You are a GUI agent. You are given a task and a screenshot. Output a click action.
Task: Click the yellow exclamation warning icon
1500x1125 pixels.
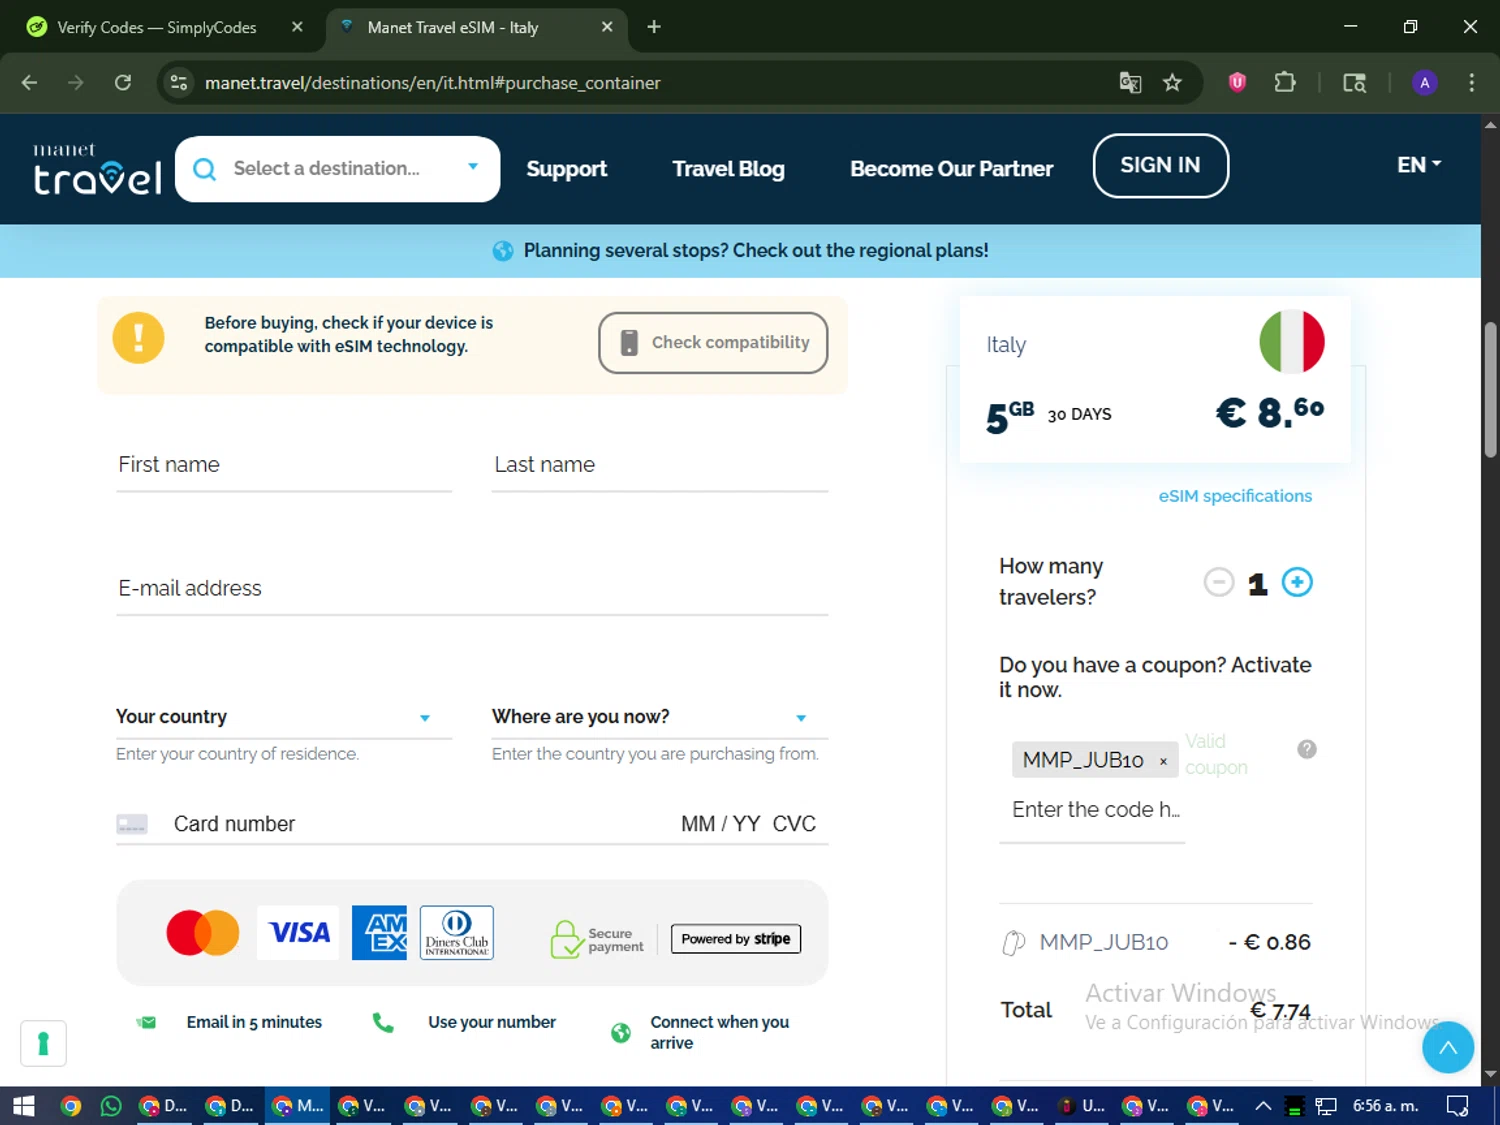pos(138,337)
